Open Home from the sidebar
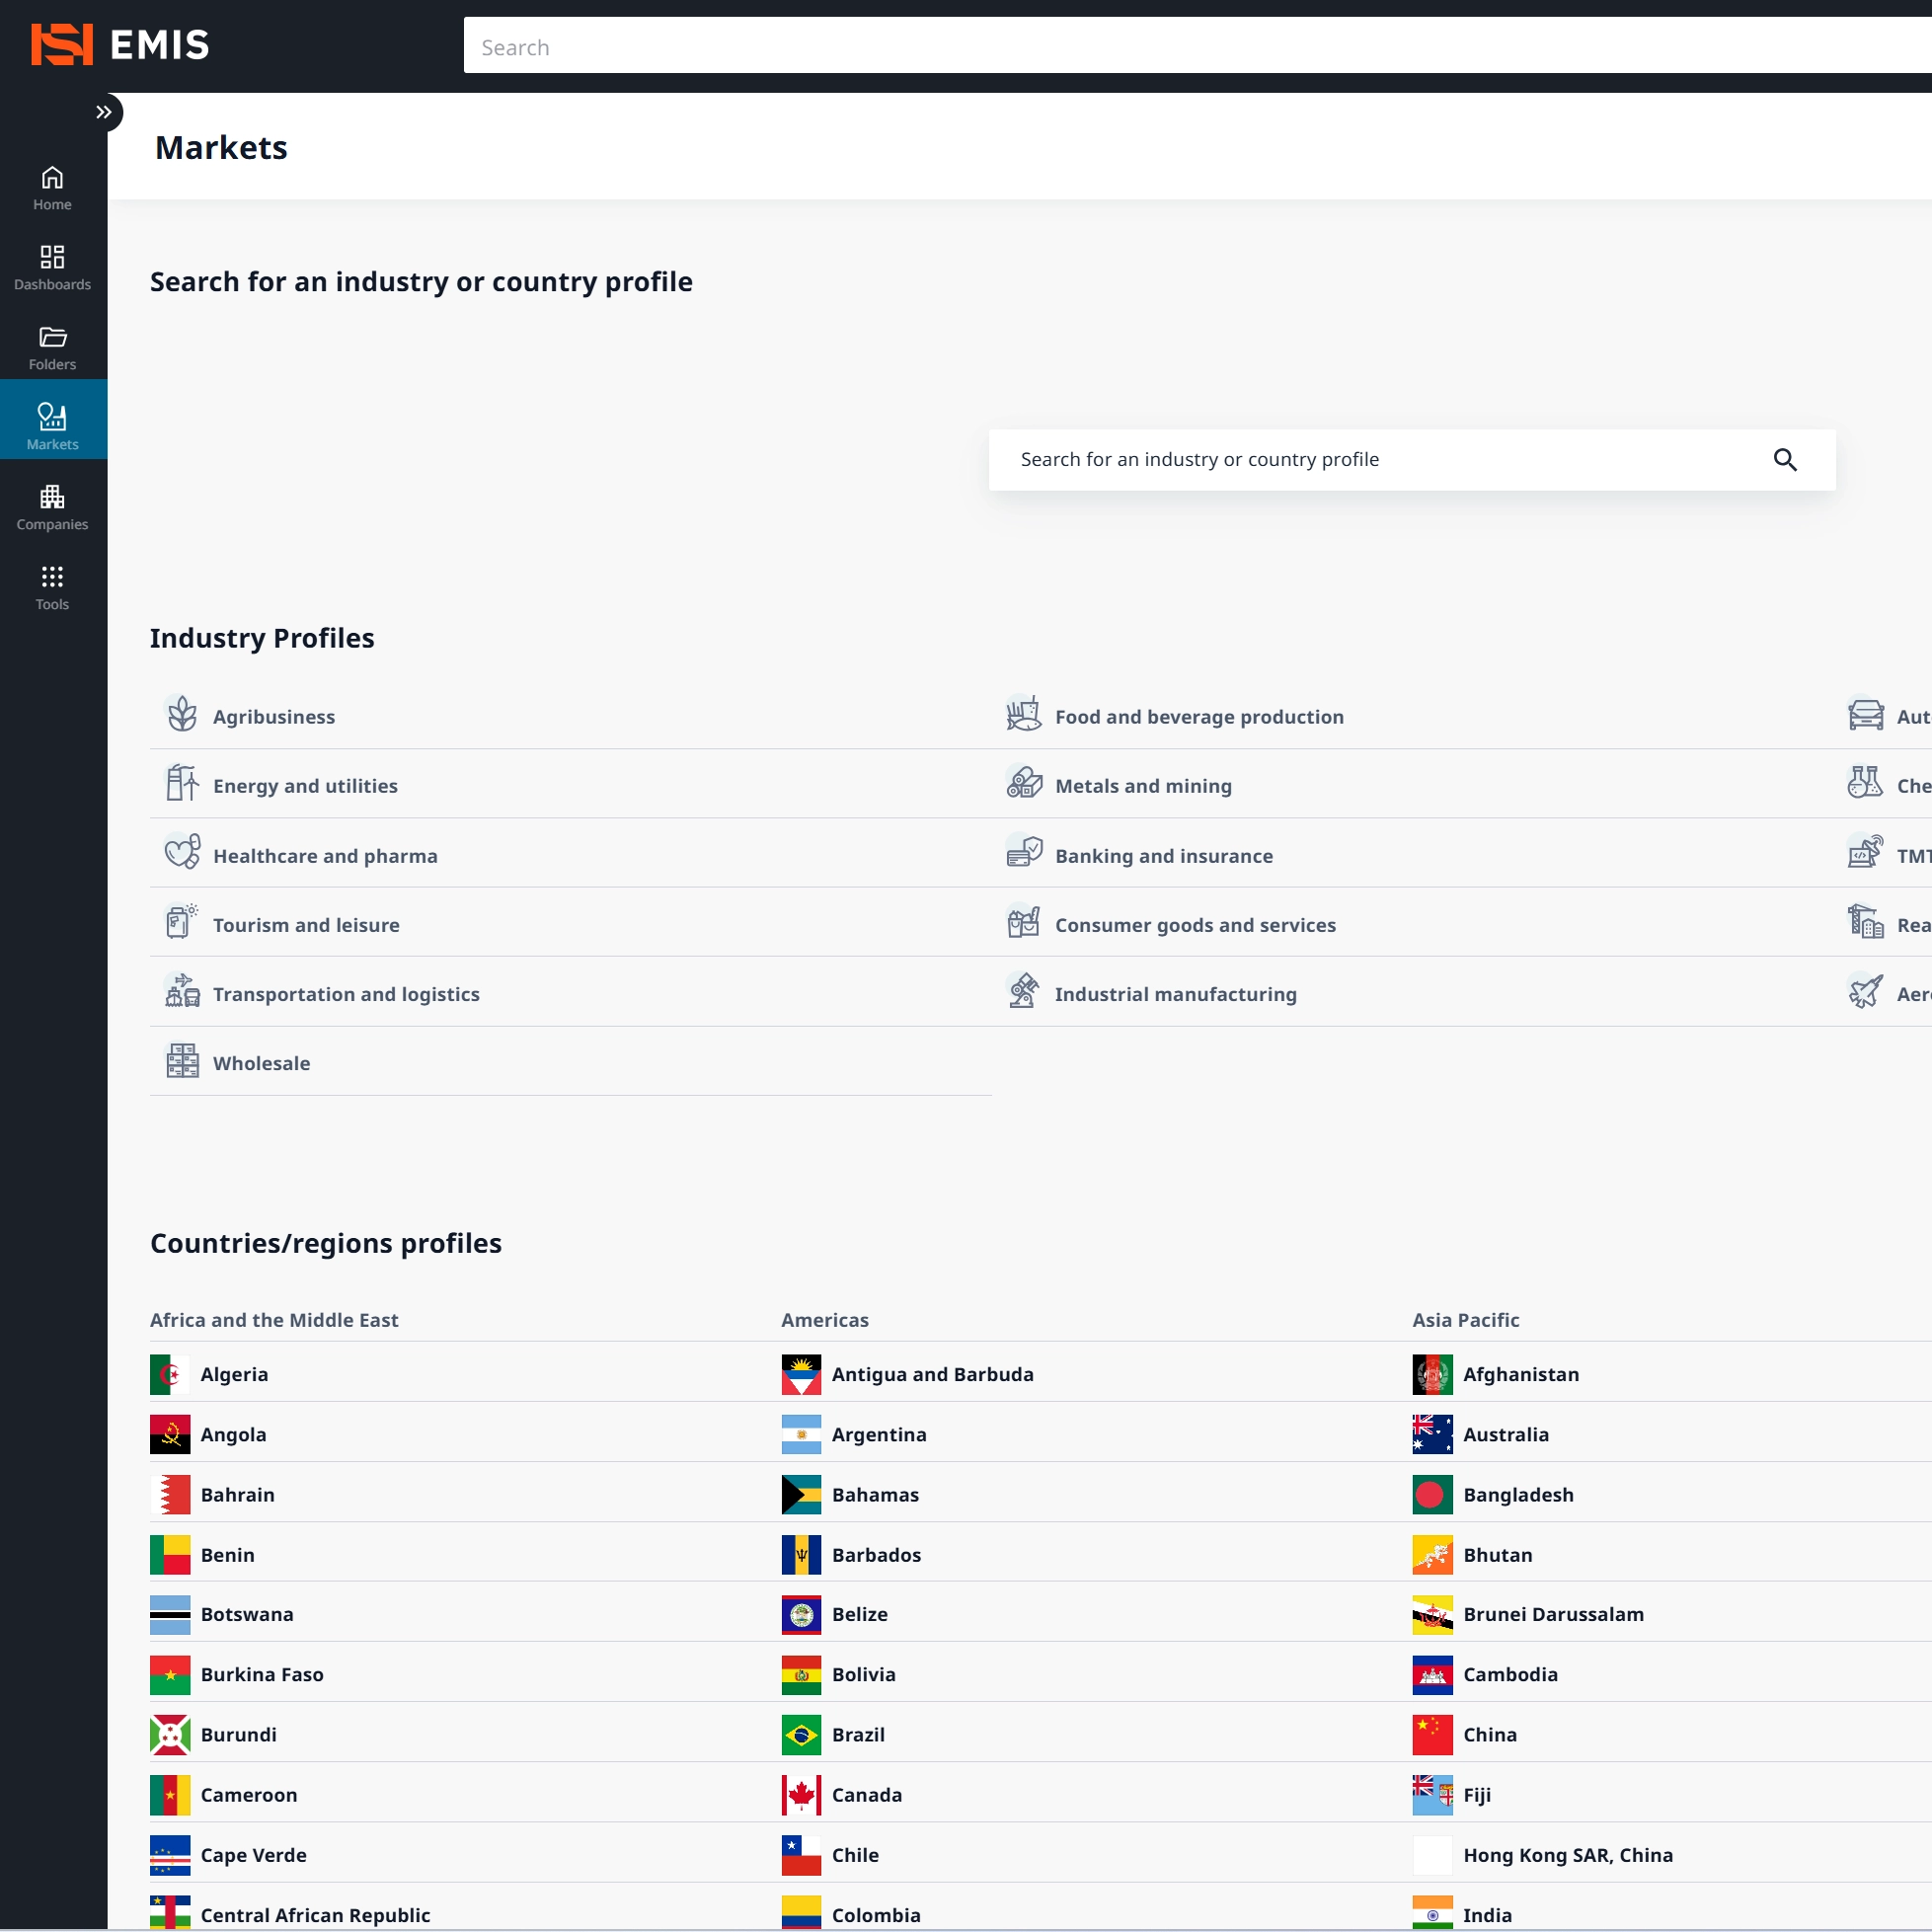 (x=52, y=188)
